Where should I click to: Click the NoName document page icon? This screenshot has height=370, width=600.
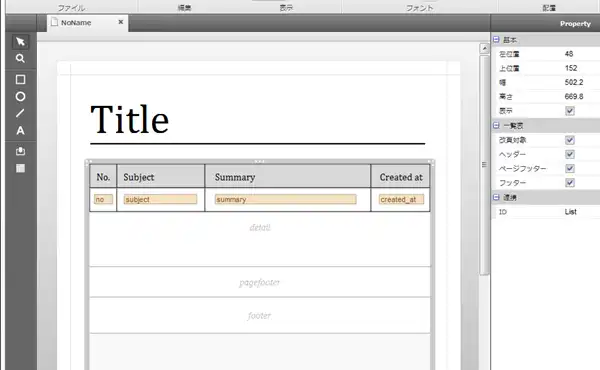pos(55,22)
